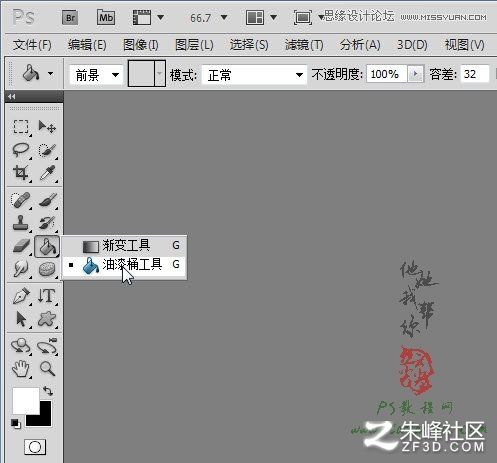Open the 滤镜(T) menu

pos(304,45)
